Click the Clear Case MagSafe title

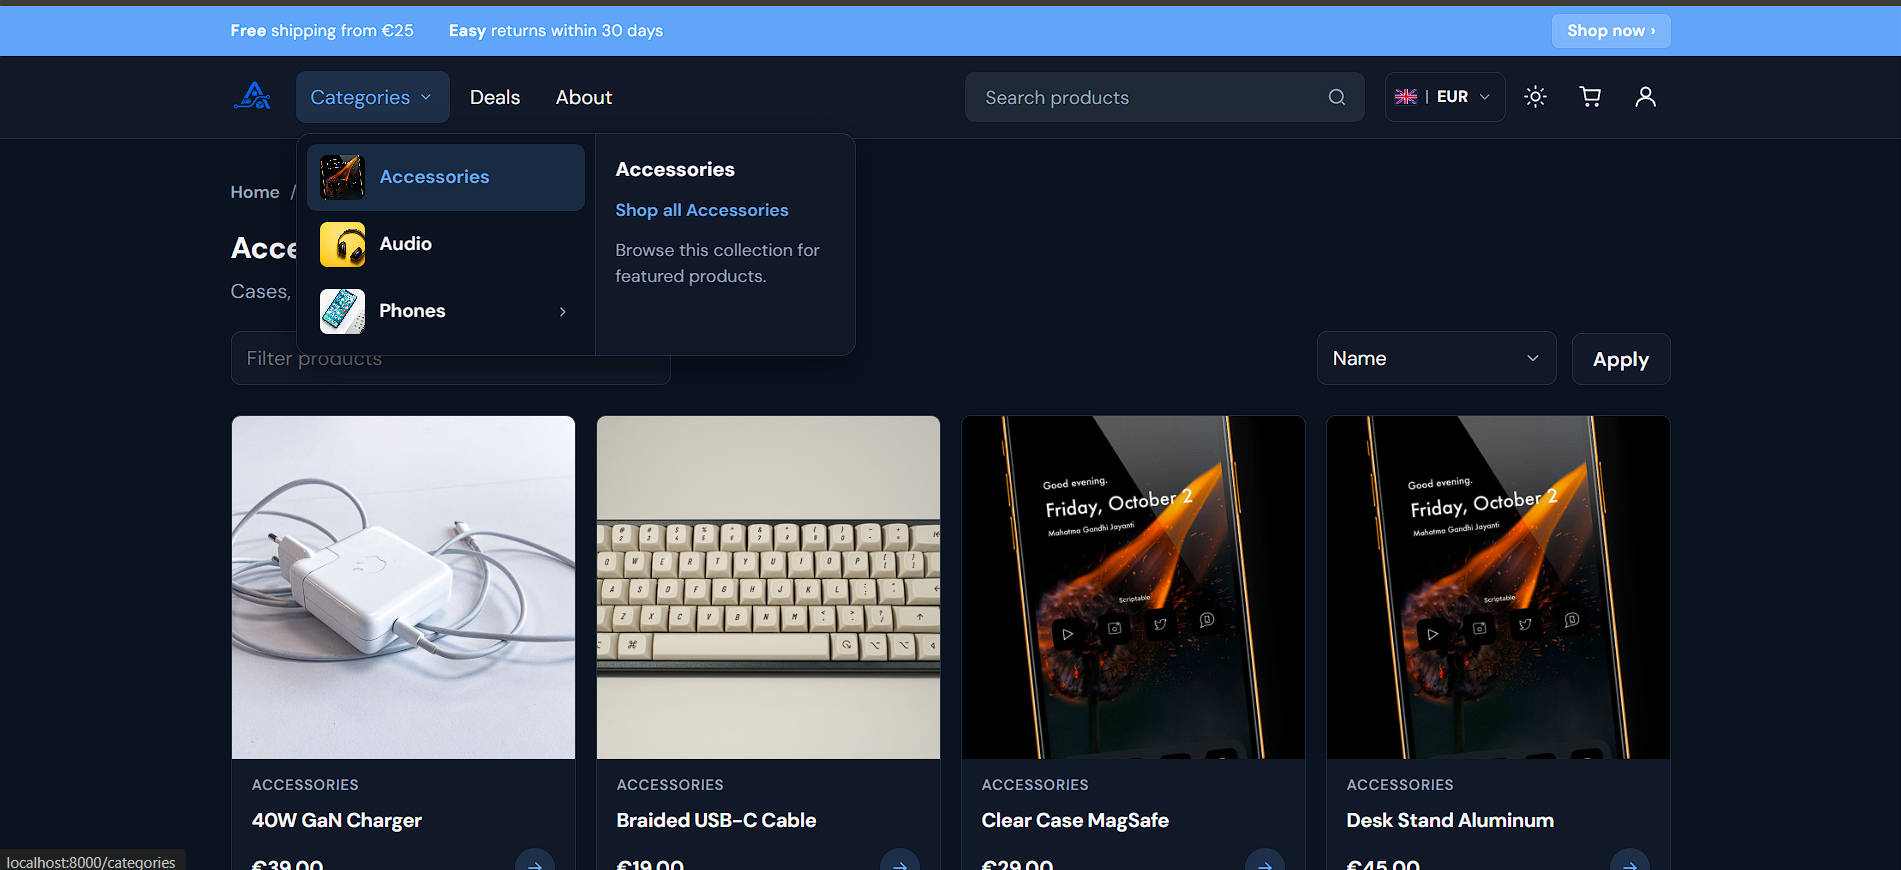click(1075, 820)
